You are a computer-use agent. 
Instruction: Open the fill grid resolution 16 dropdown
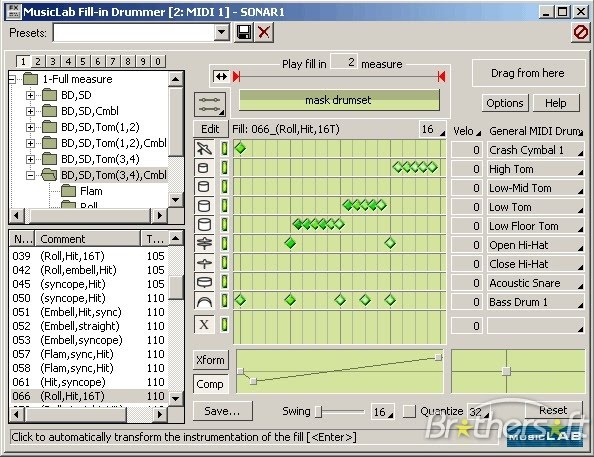pyautogui.click(x=432, y=129)
